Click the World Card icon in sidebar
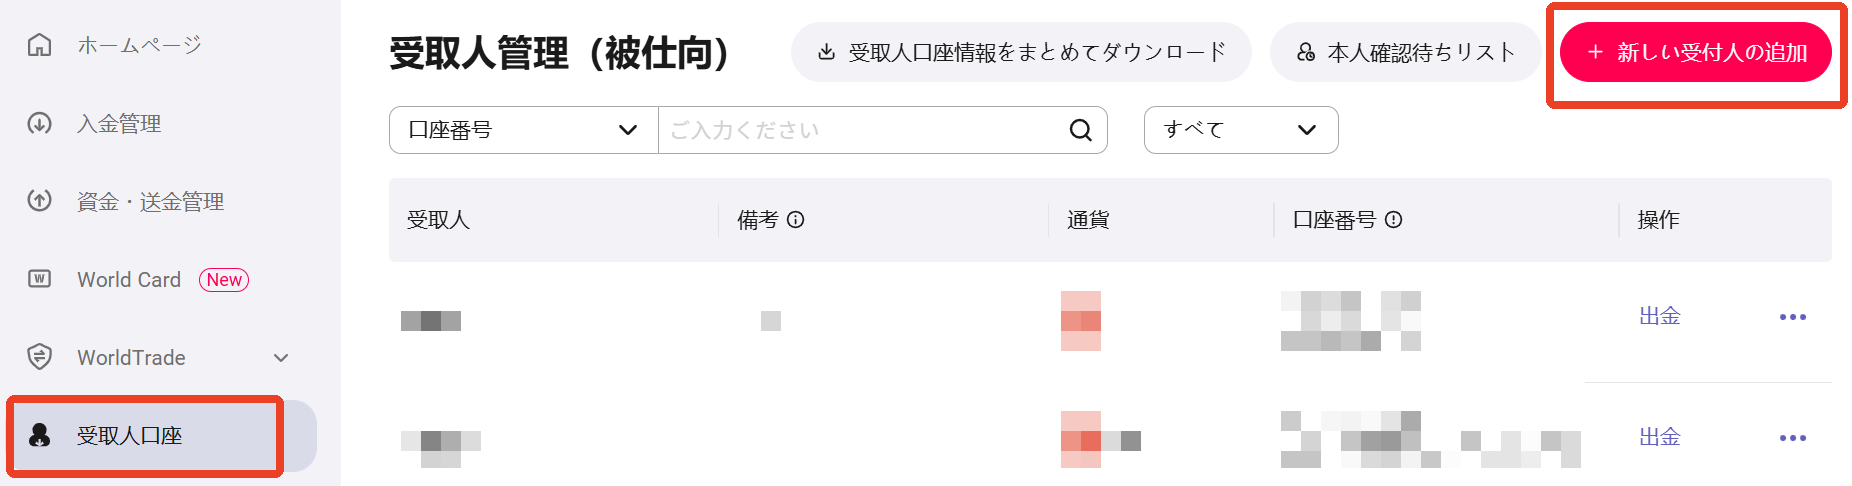This screenshot has width=1852, height=486. pyautogui.click(x=39, y=279)
